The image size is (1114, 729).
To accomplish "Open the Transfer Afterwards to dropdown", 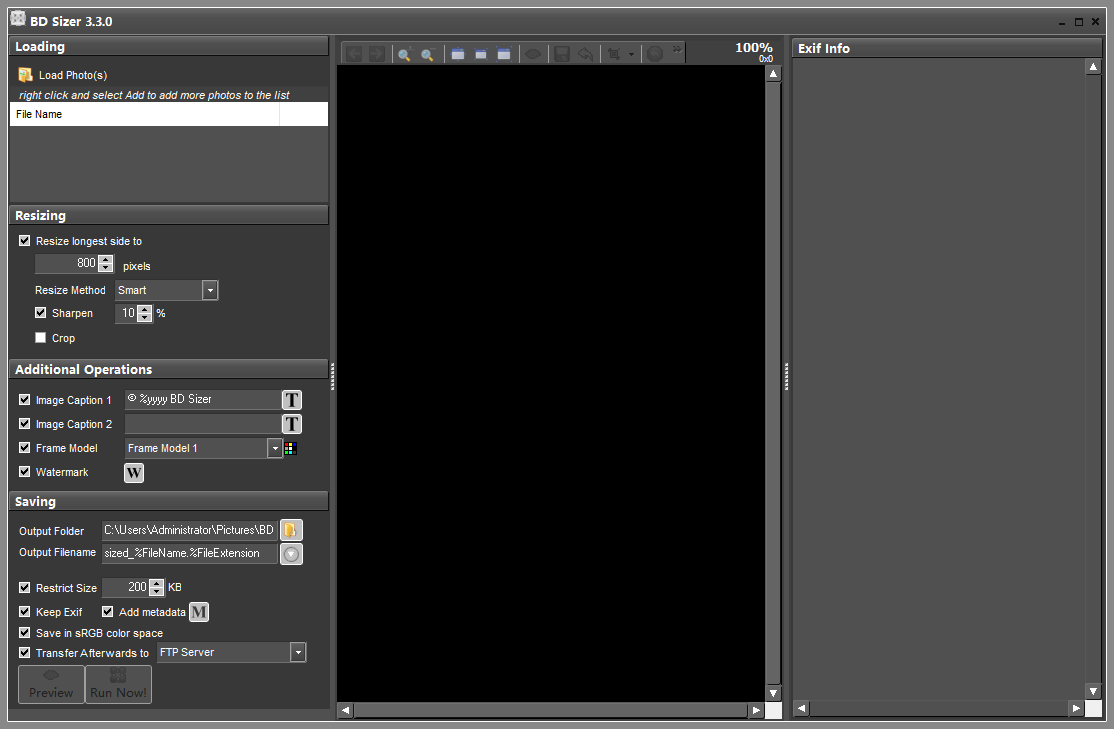I will (298, 652).
